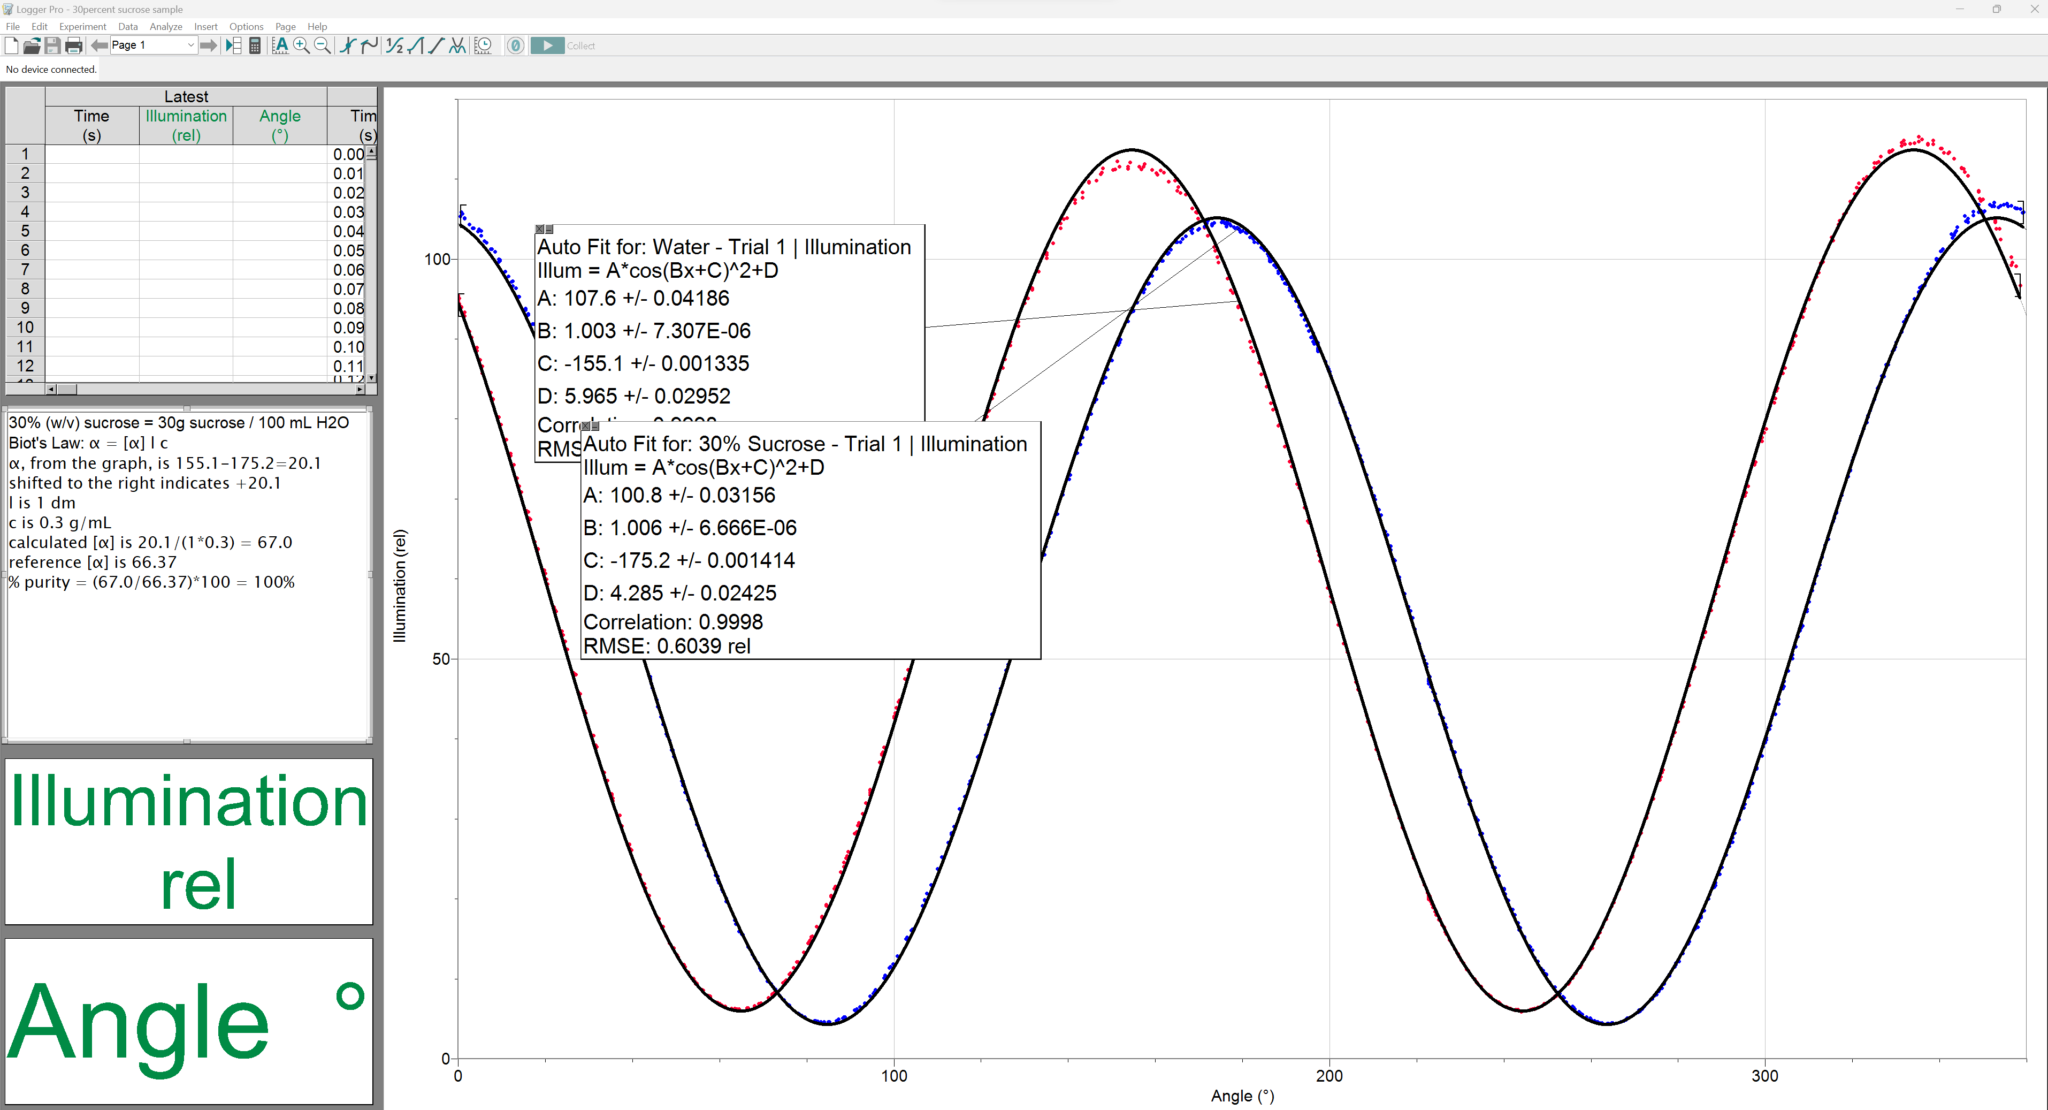The height and width of the screenshot is (1110, 2048).
Task: Go to the previous page arrow
Action: pos(99,45)
